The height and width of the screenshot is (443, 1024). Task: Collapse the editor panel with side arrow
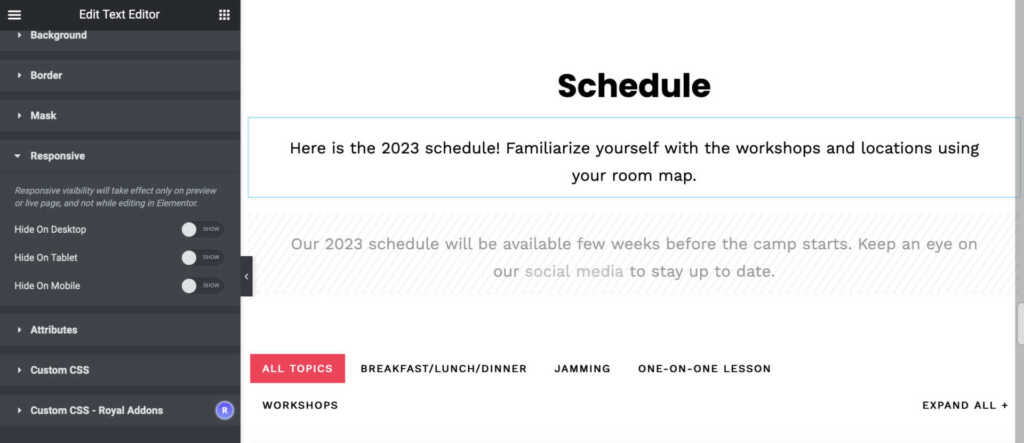point(246,276)
